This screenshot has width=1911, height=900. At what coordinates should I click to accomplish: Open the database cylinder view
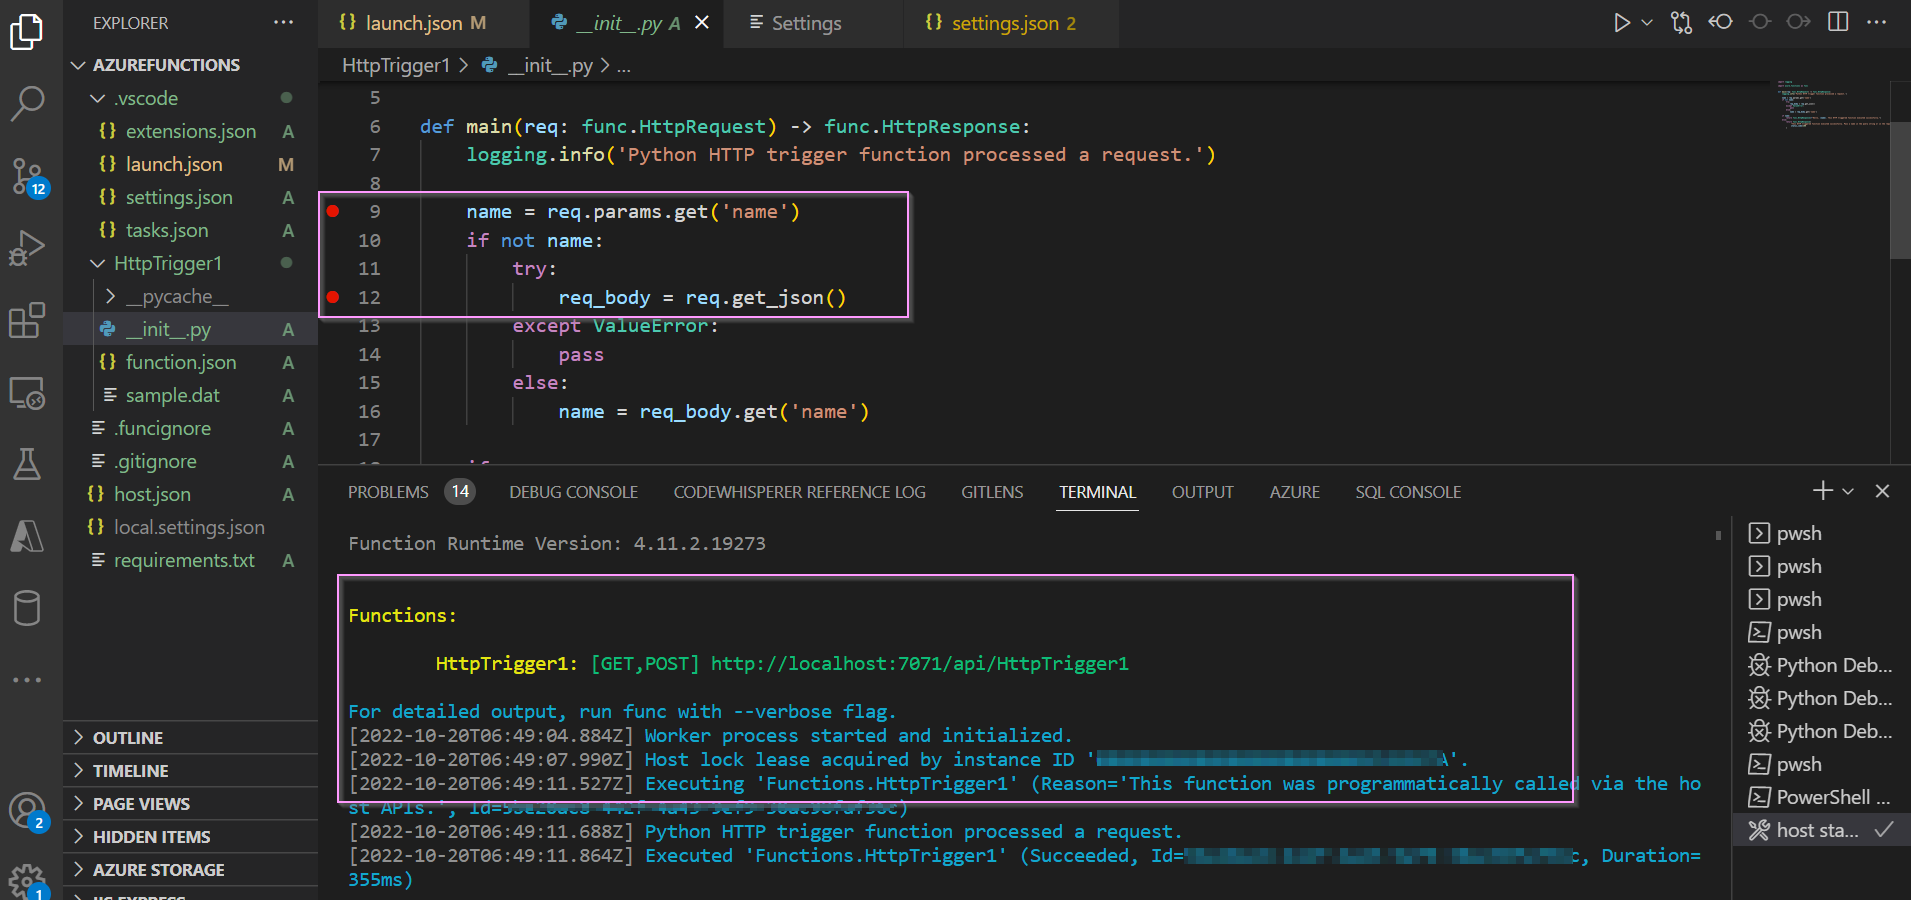click(x=27, y=608)
